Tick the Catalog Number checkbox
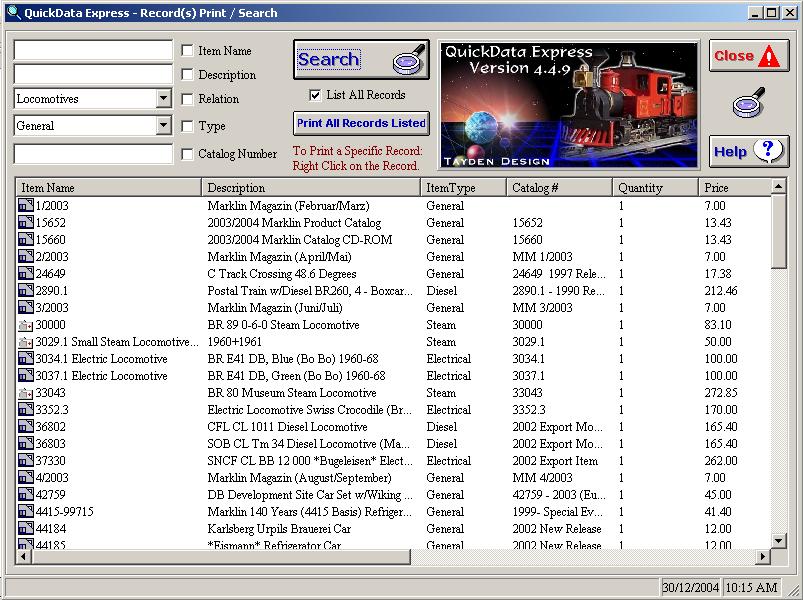 (x=188, y=154)
